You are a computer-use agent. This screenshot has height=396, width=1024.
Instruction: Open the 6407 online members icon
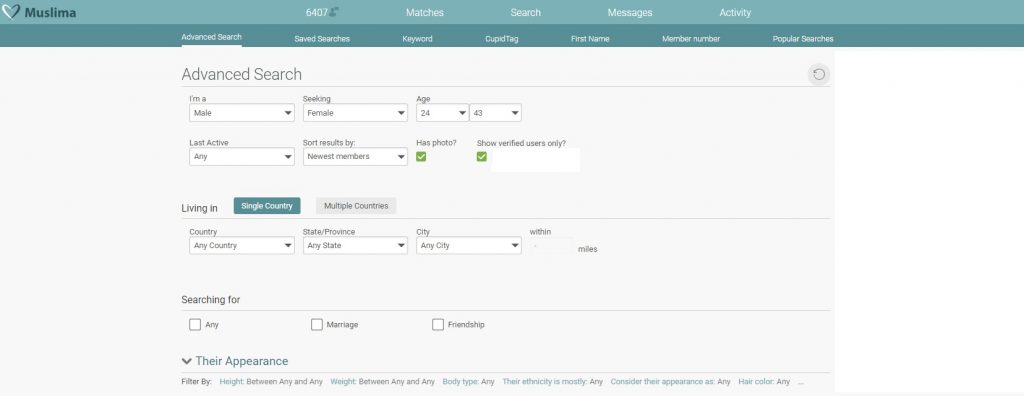[x=334, y=12]
